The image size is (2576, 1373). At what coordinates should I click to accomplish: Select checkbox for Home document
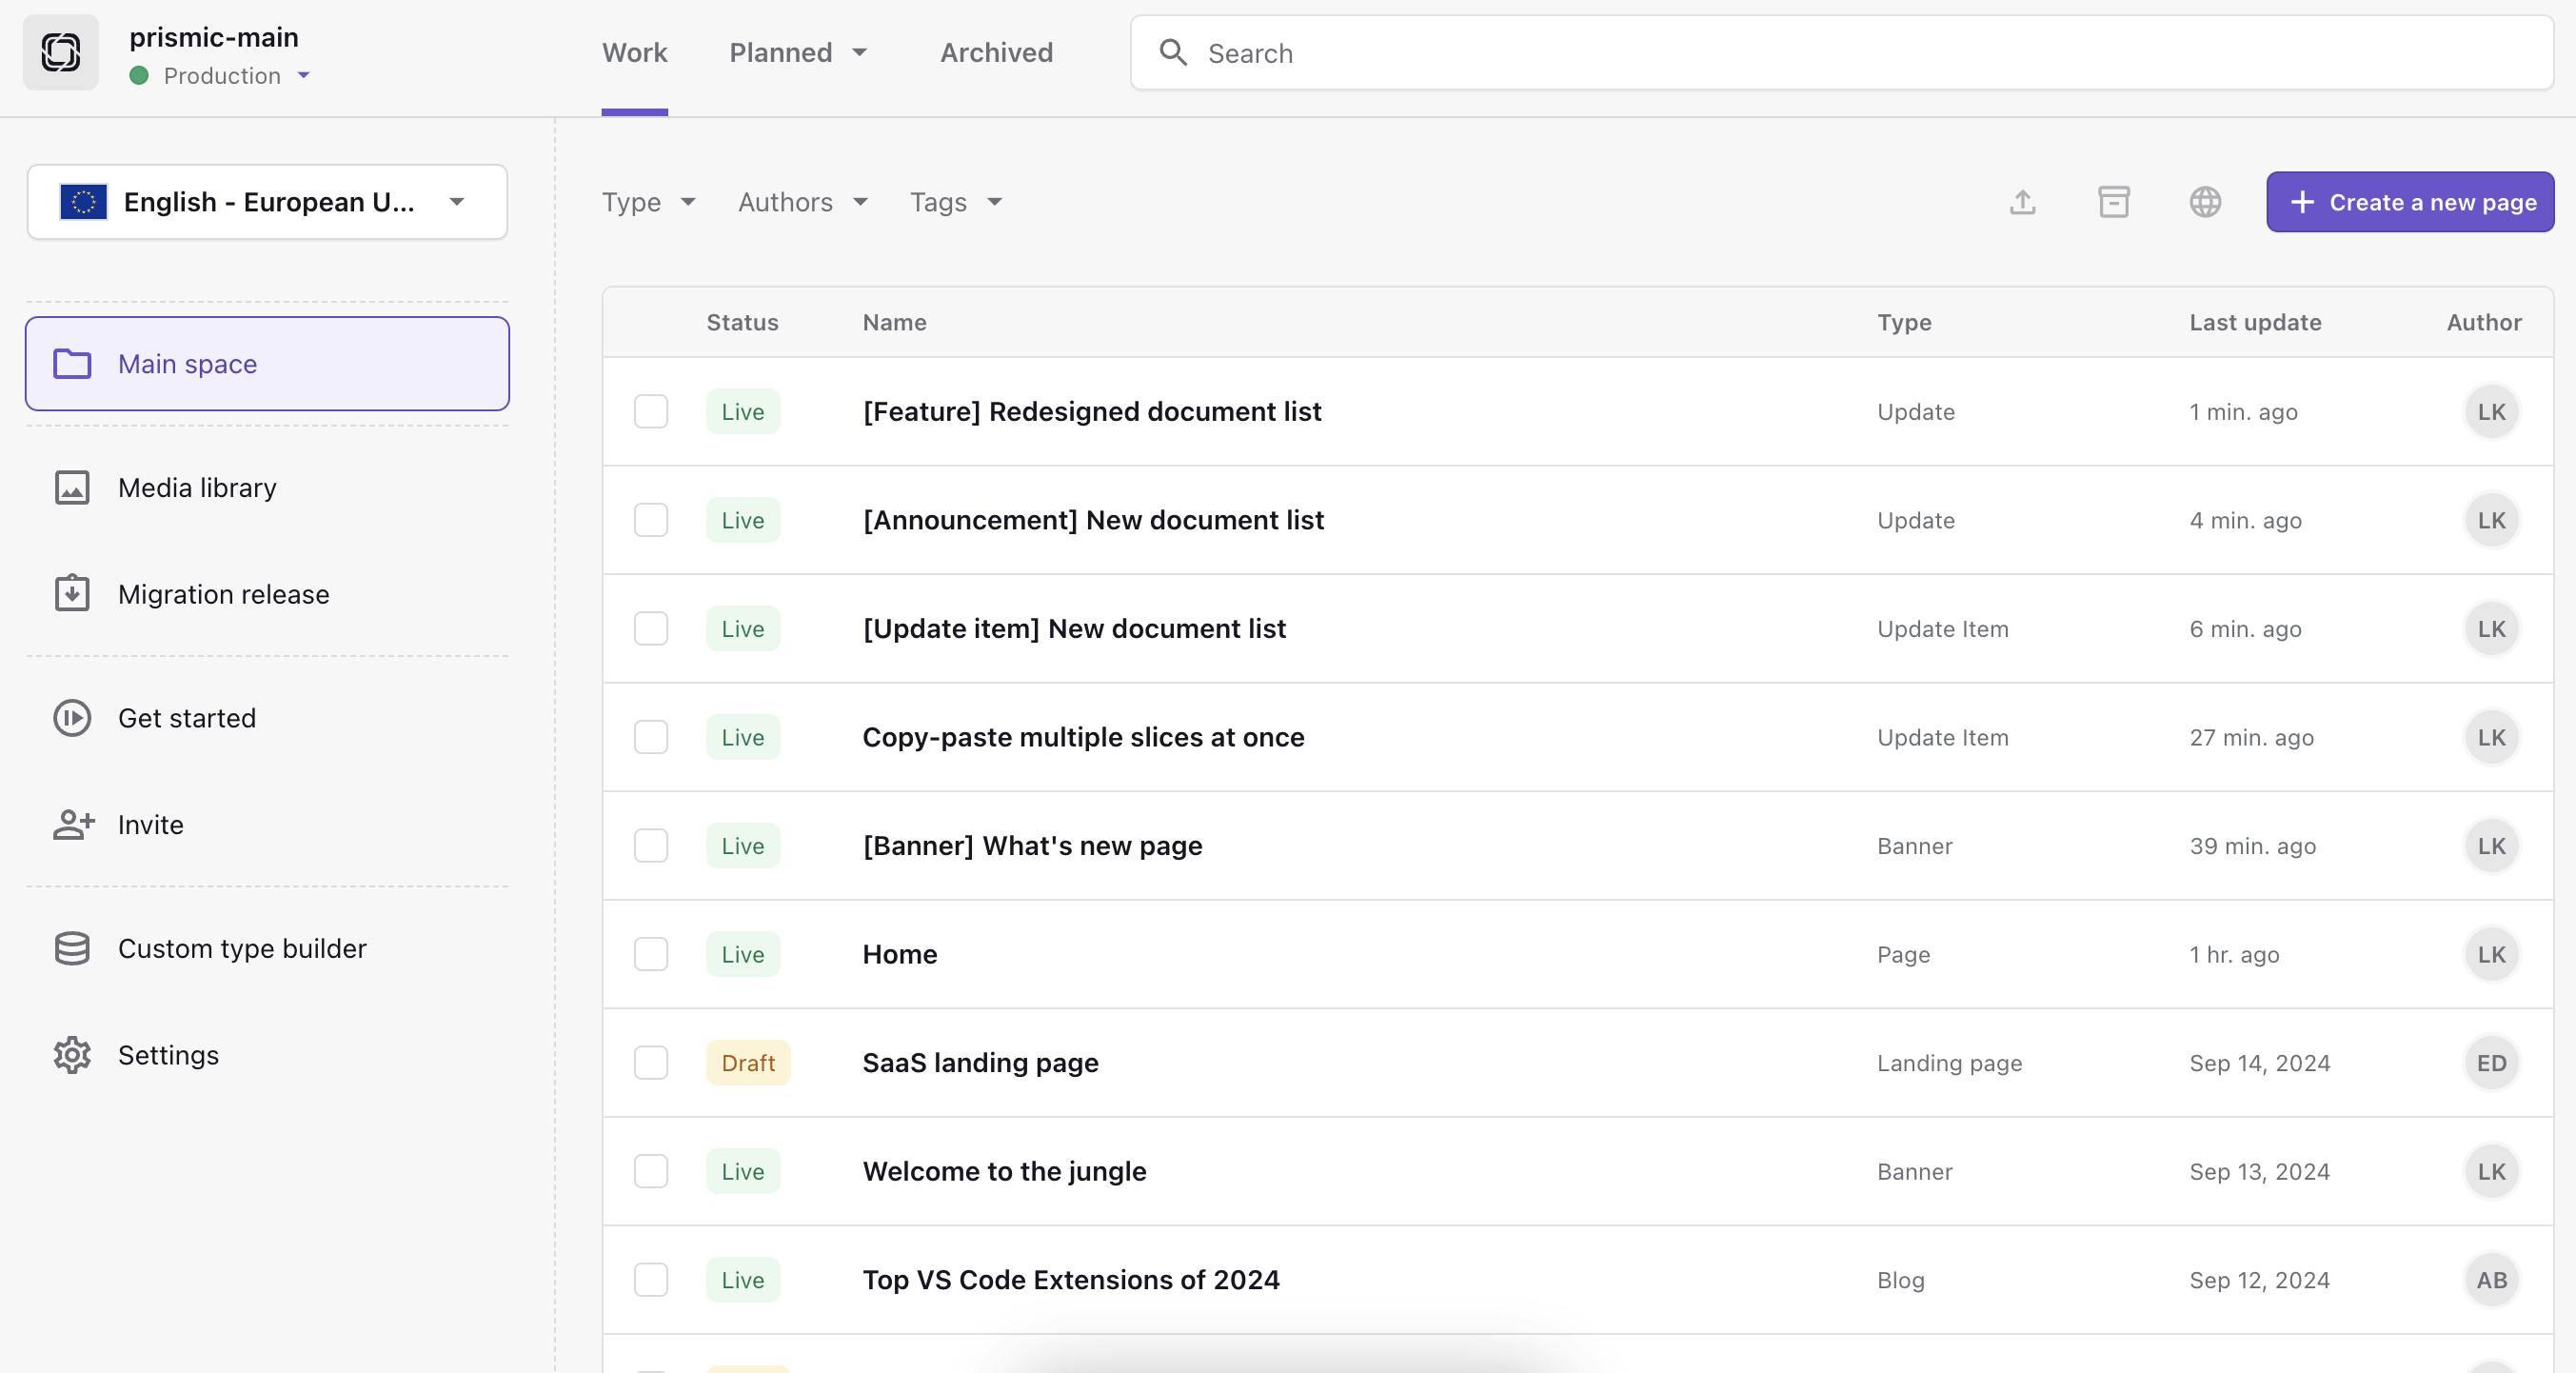pyautogui.click(x=651, y=954)
